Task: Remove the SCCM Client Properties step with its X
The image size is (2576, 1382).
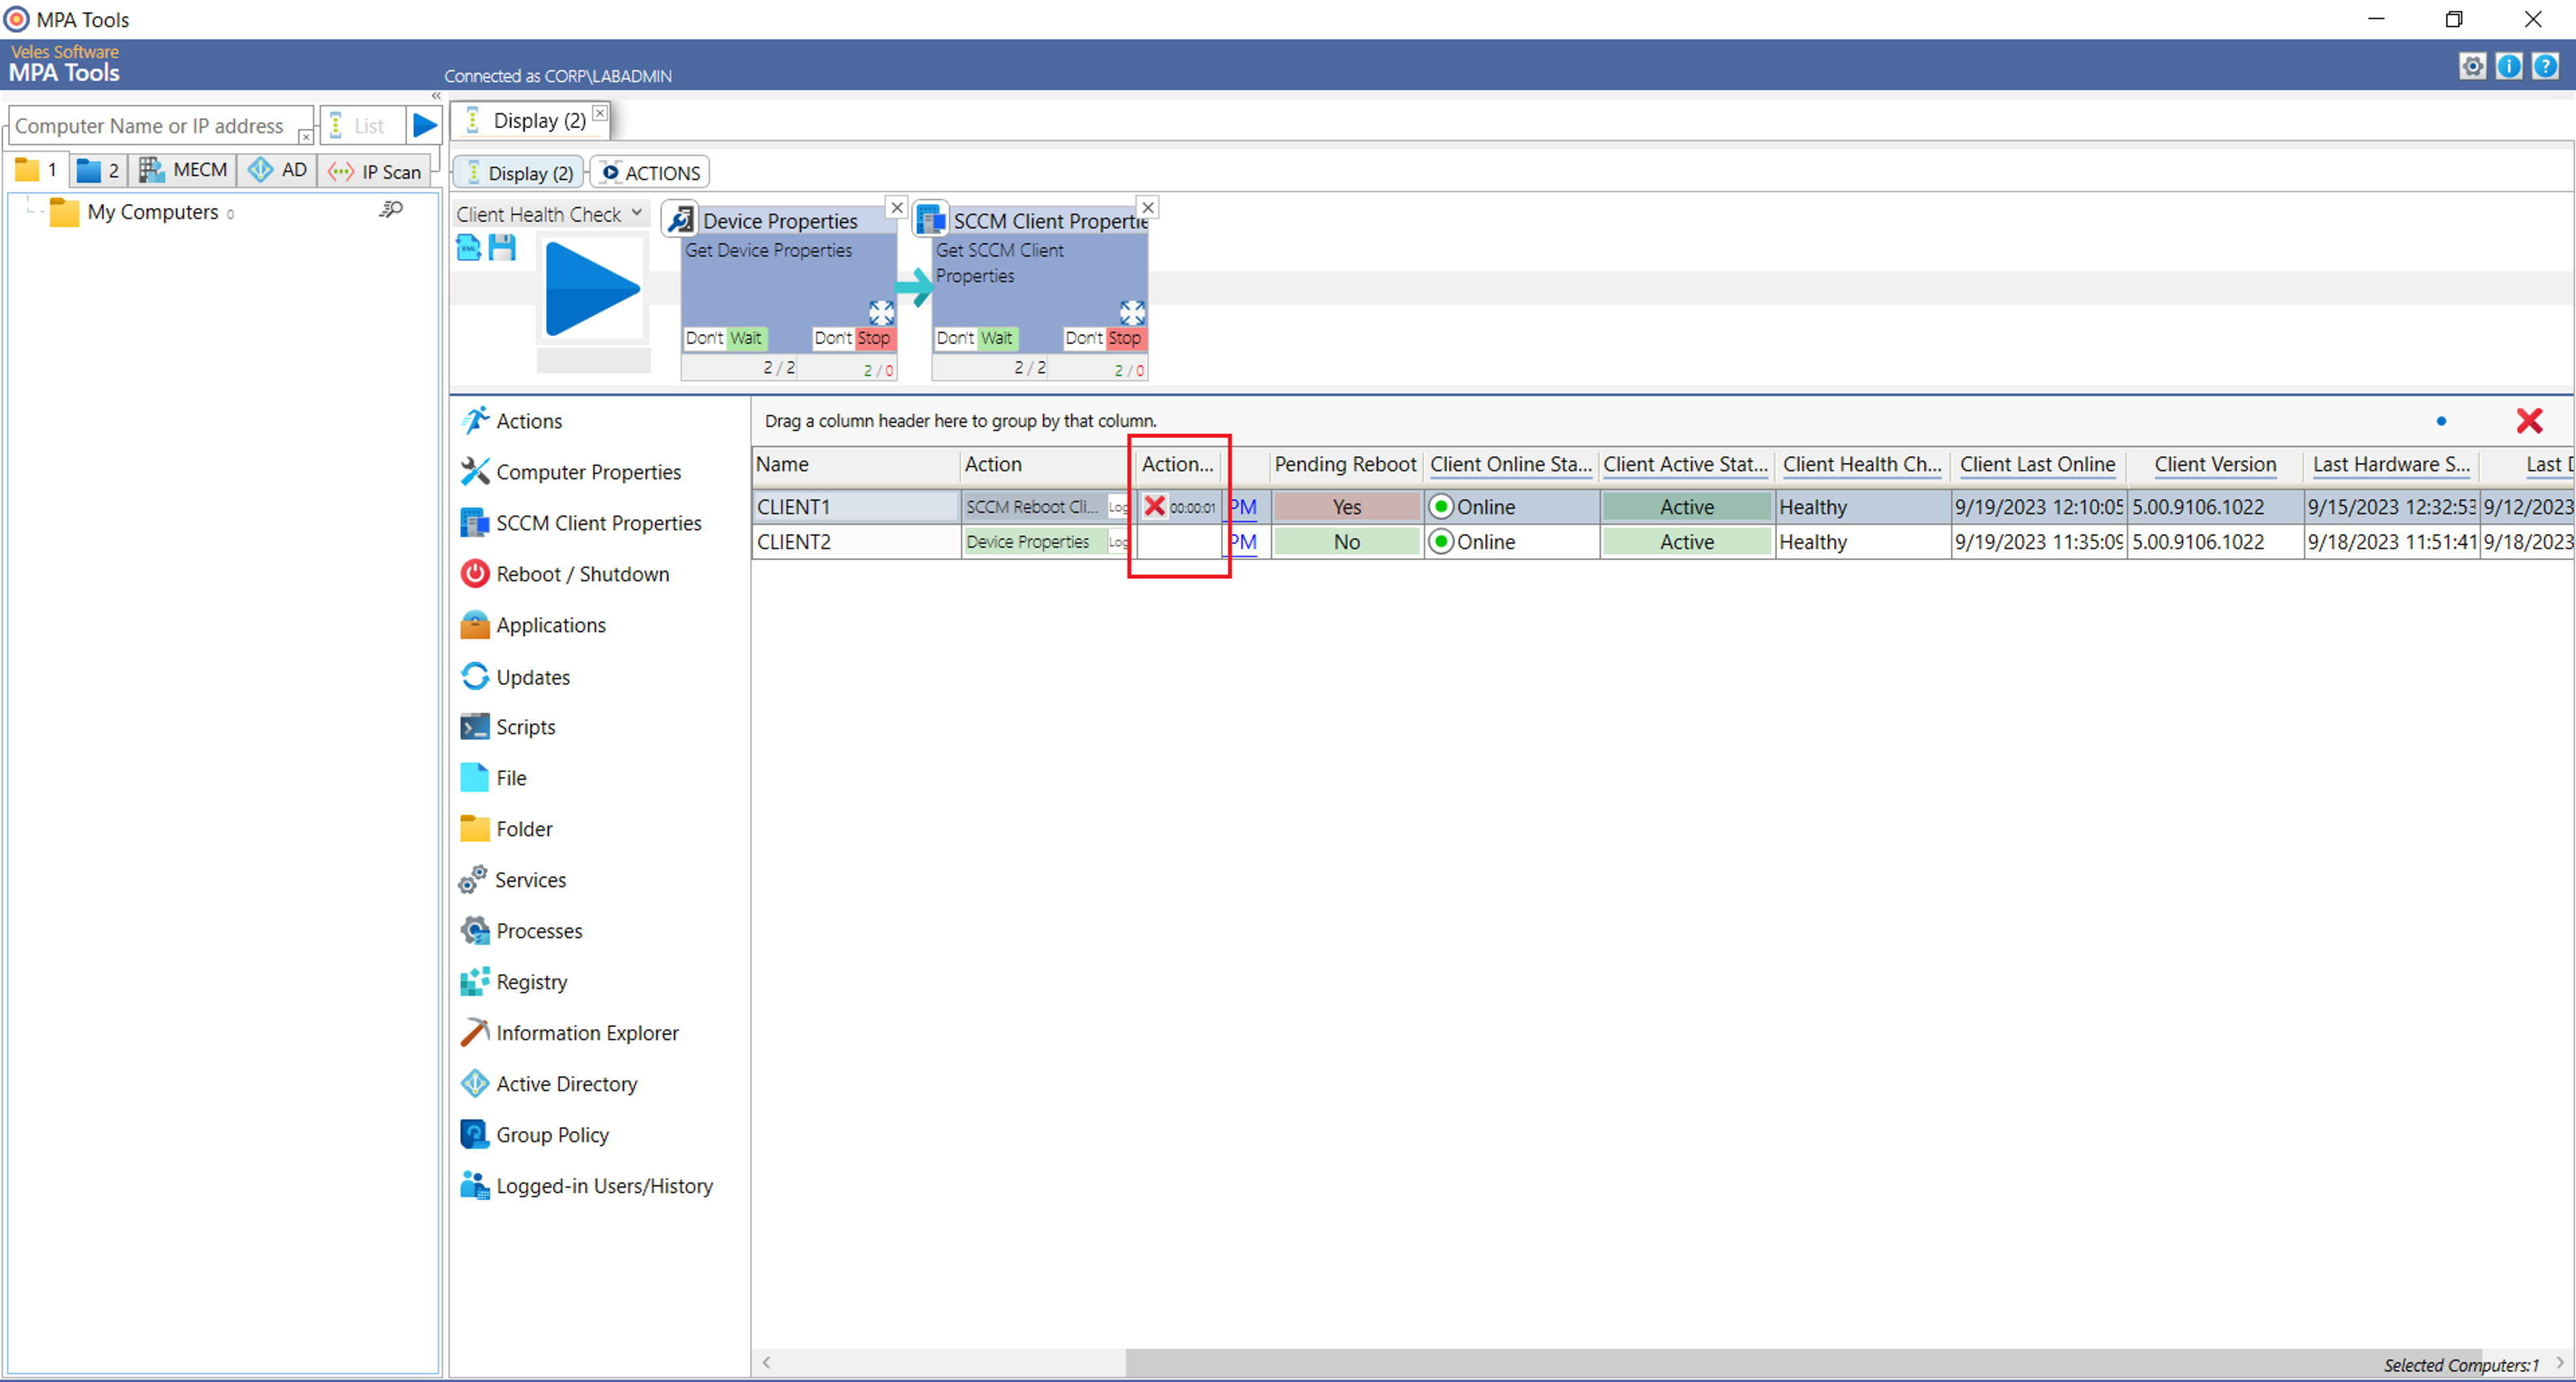Action: pos(1148,207)
